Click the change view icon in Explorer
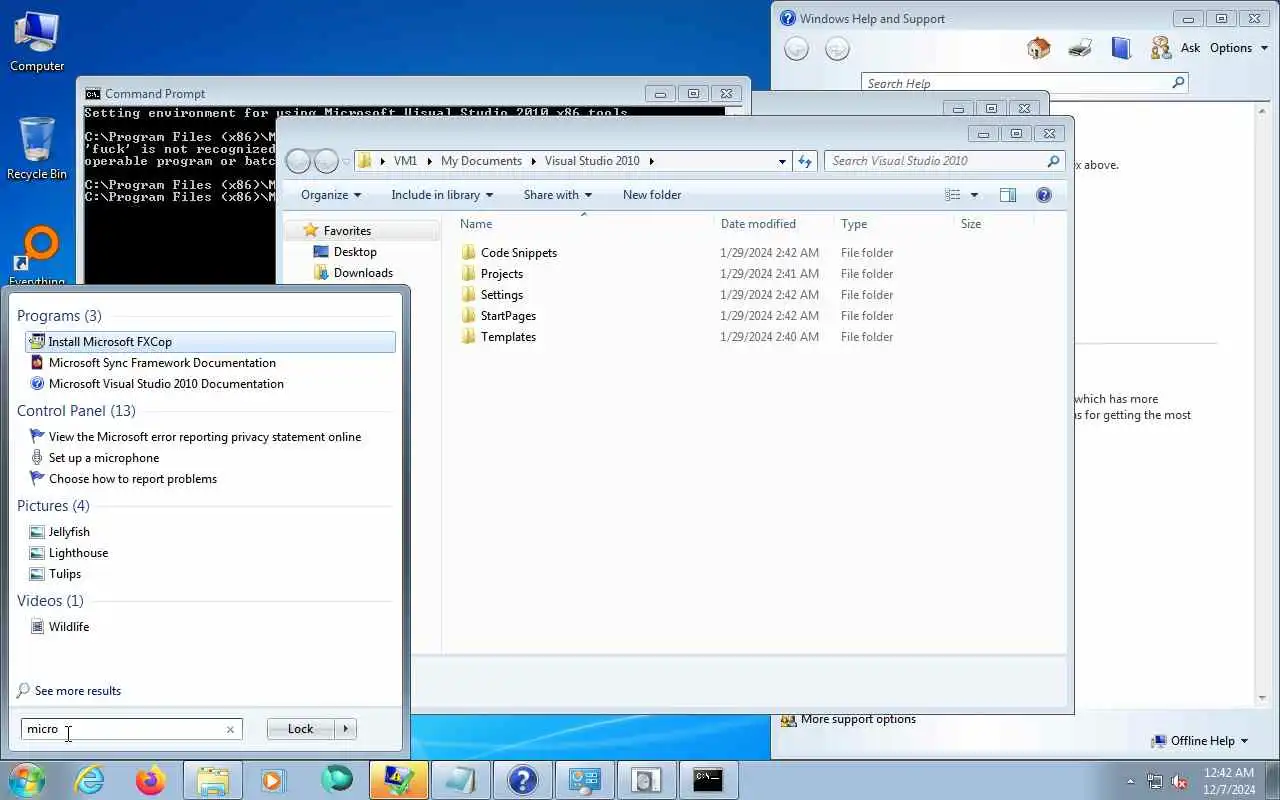The height and width of the screenshot is (800, 1280). tap(953, 195)
